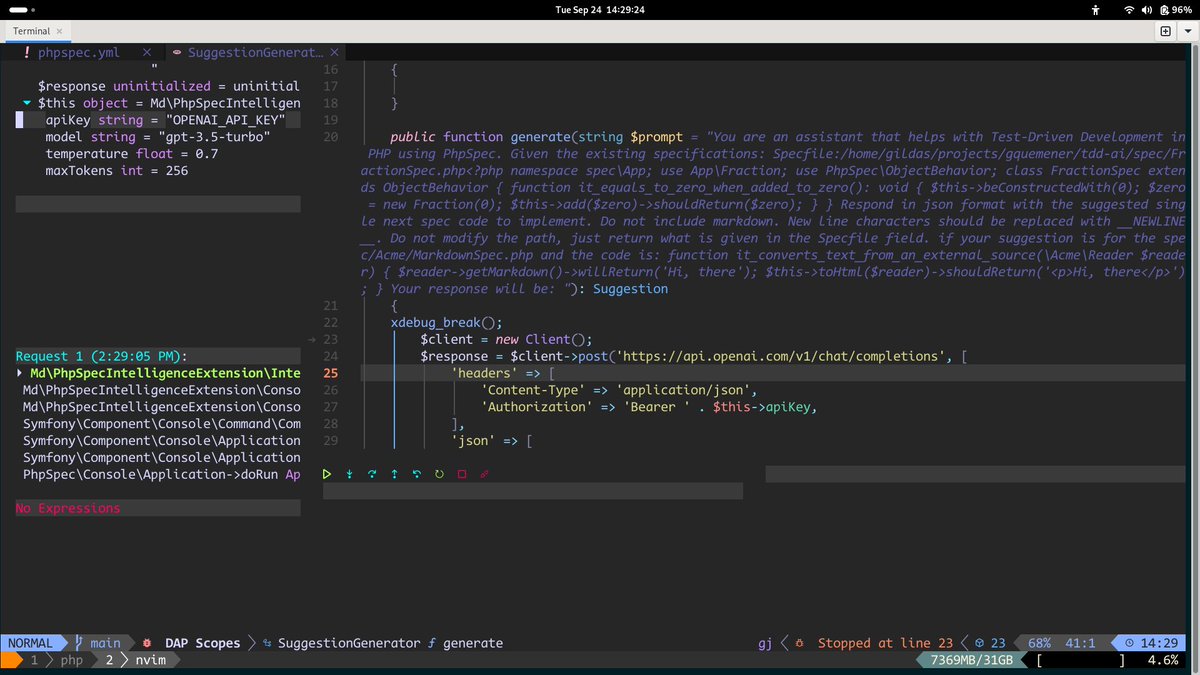Viewport: 1200px width, 675px height.
Task: Click the step into debug icon
Action: pyautogui.click(x=349, y=474)
